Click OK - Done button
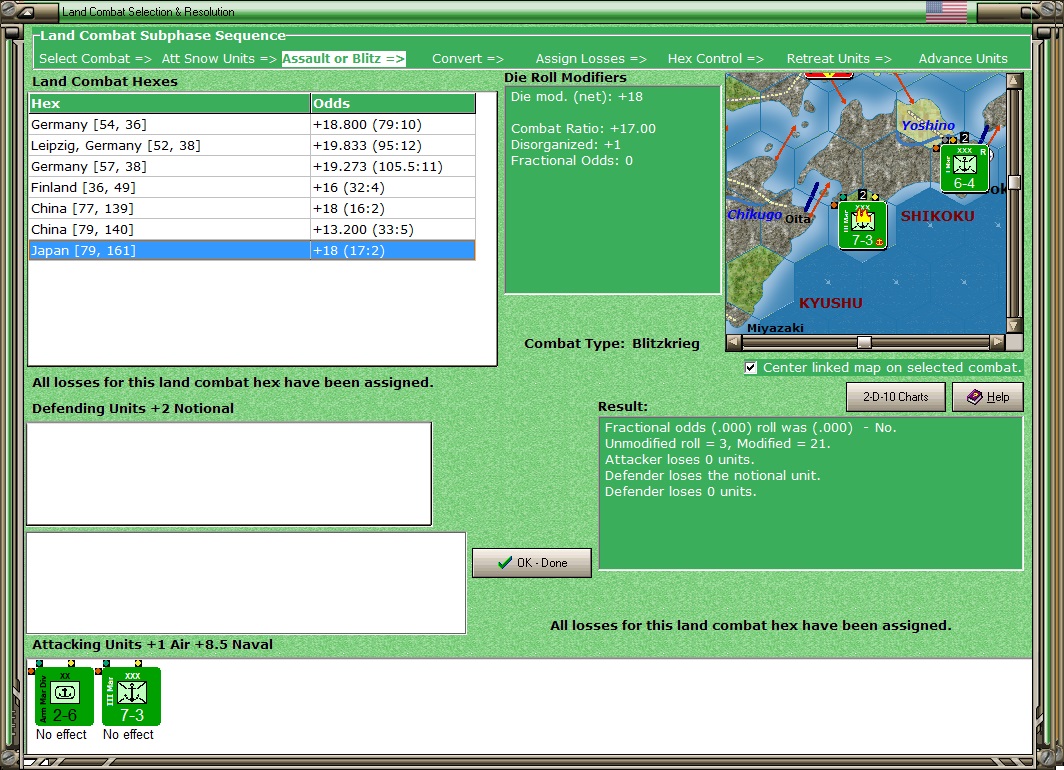Viewport: 1064px width, 770px height. pyautogui.click(x=531, y=562)
